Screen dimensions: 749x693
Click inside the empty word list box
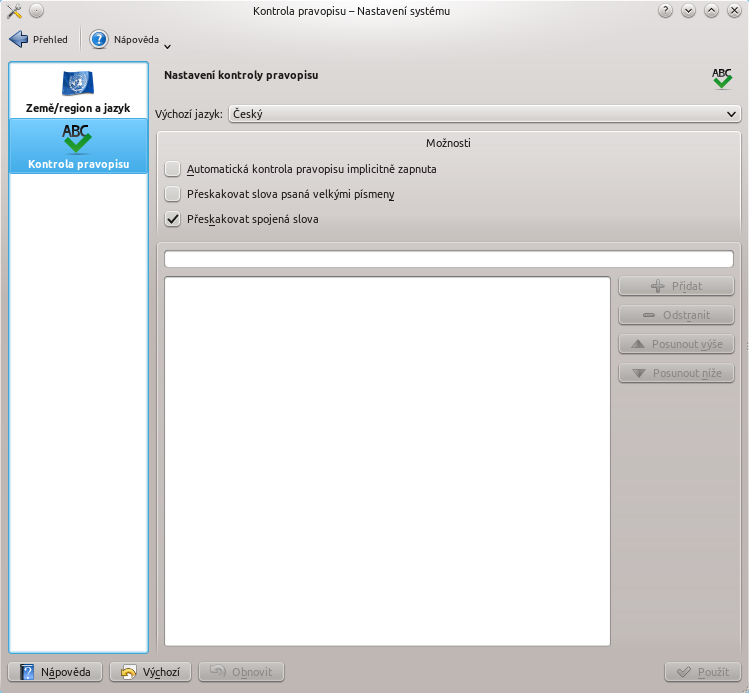point(387,461)
